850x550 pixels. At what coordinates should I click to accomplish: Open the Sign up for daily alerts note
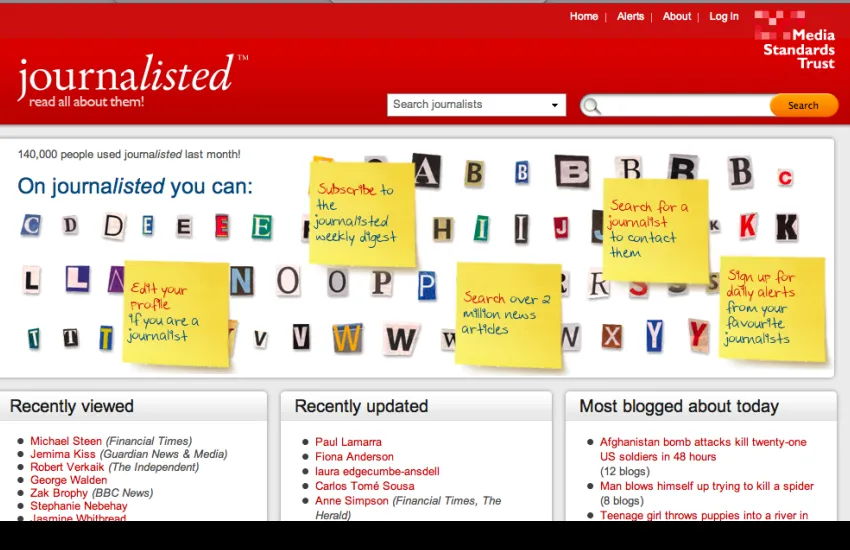tap(772, 309)
